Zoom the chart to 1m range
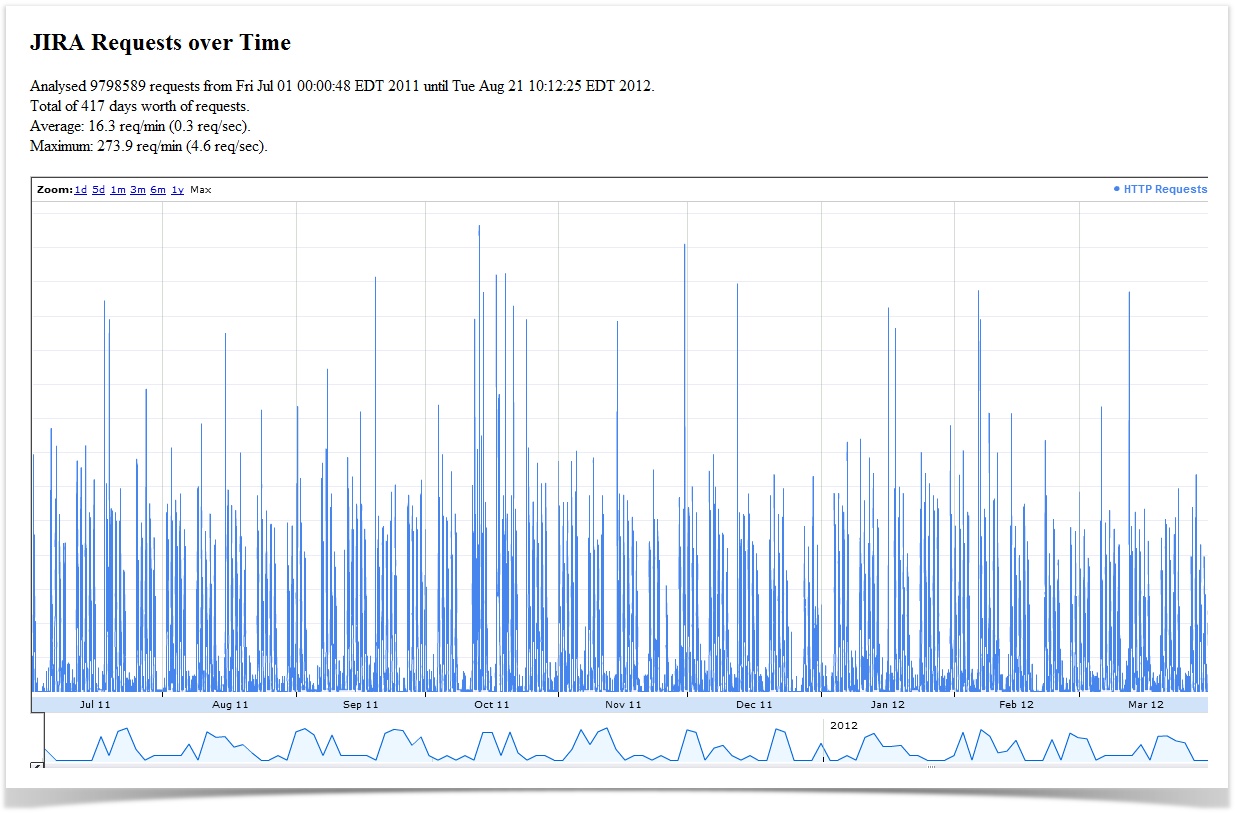The image size is (1242, 817). pyautogui.click(x=118, y=190)
